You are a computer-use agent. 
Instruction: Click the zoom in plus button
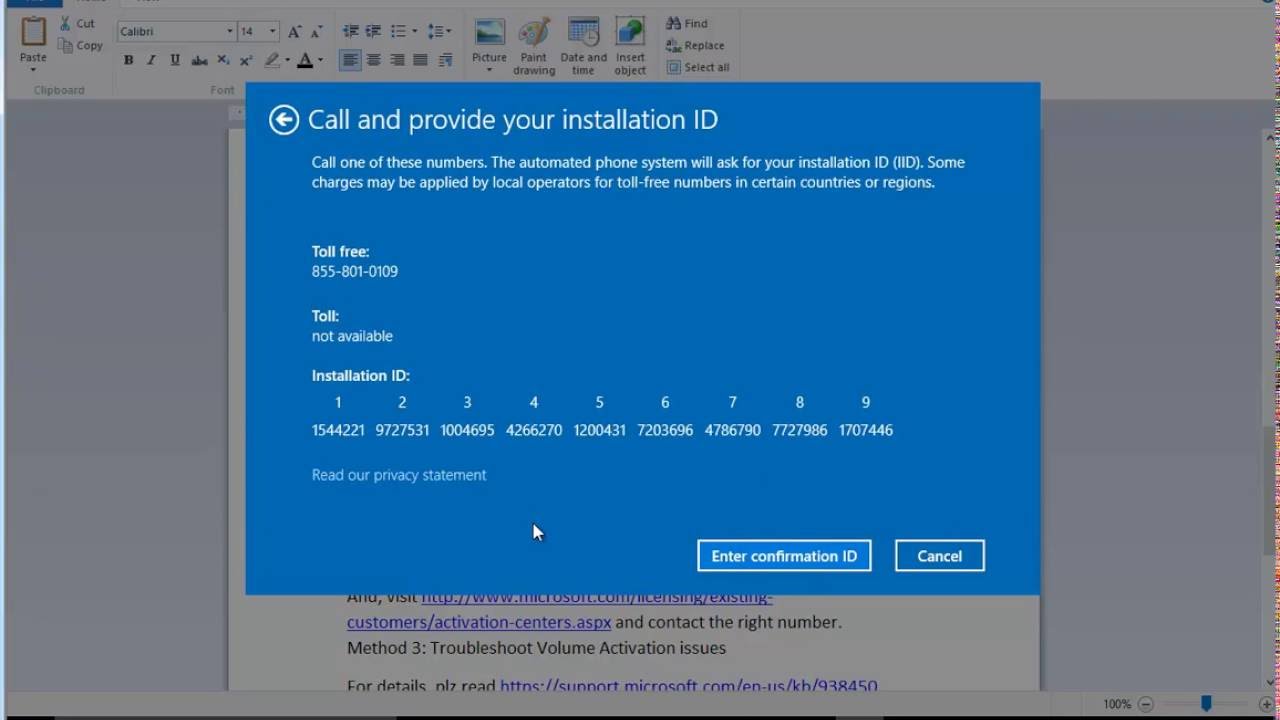(x=1266, y=704)
